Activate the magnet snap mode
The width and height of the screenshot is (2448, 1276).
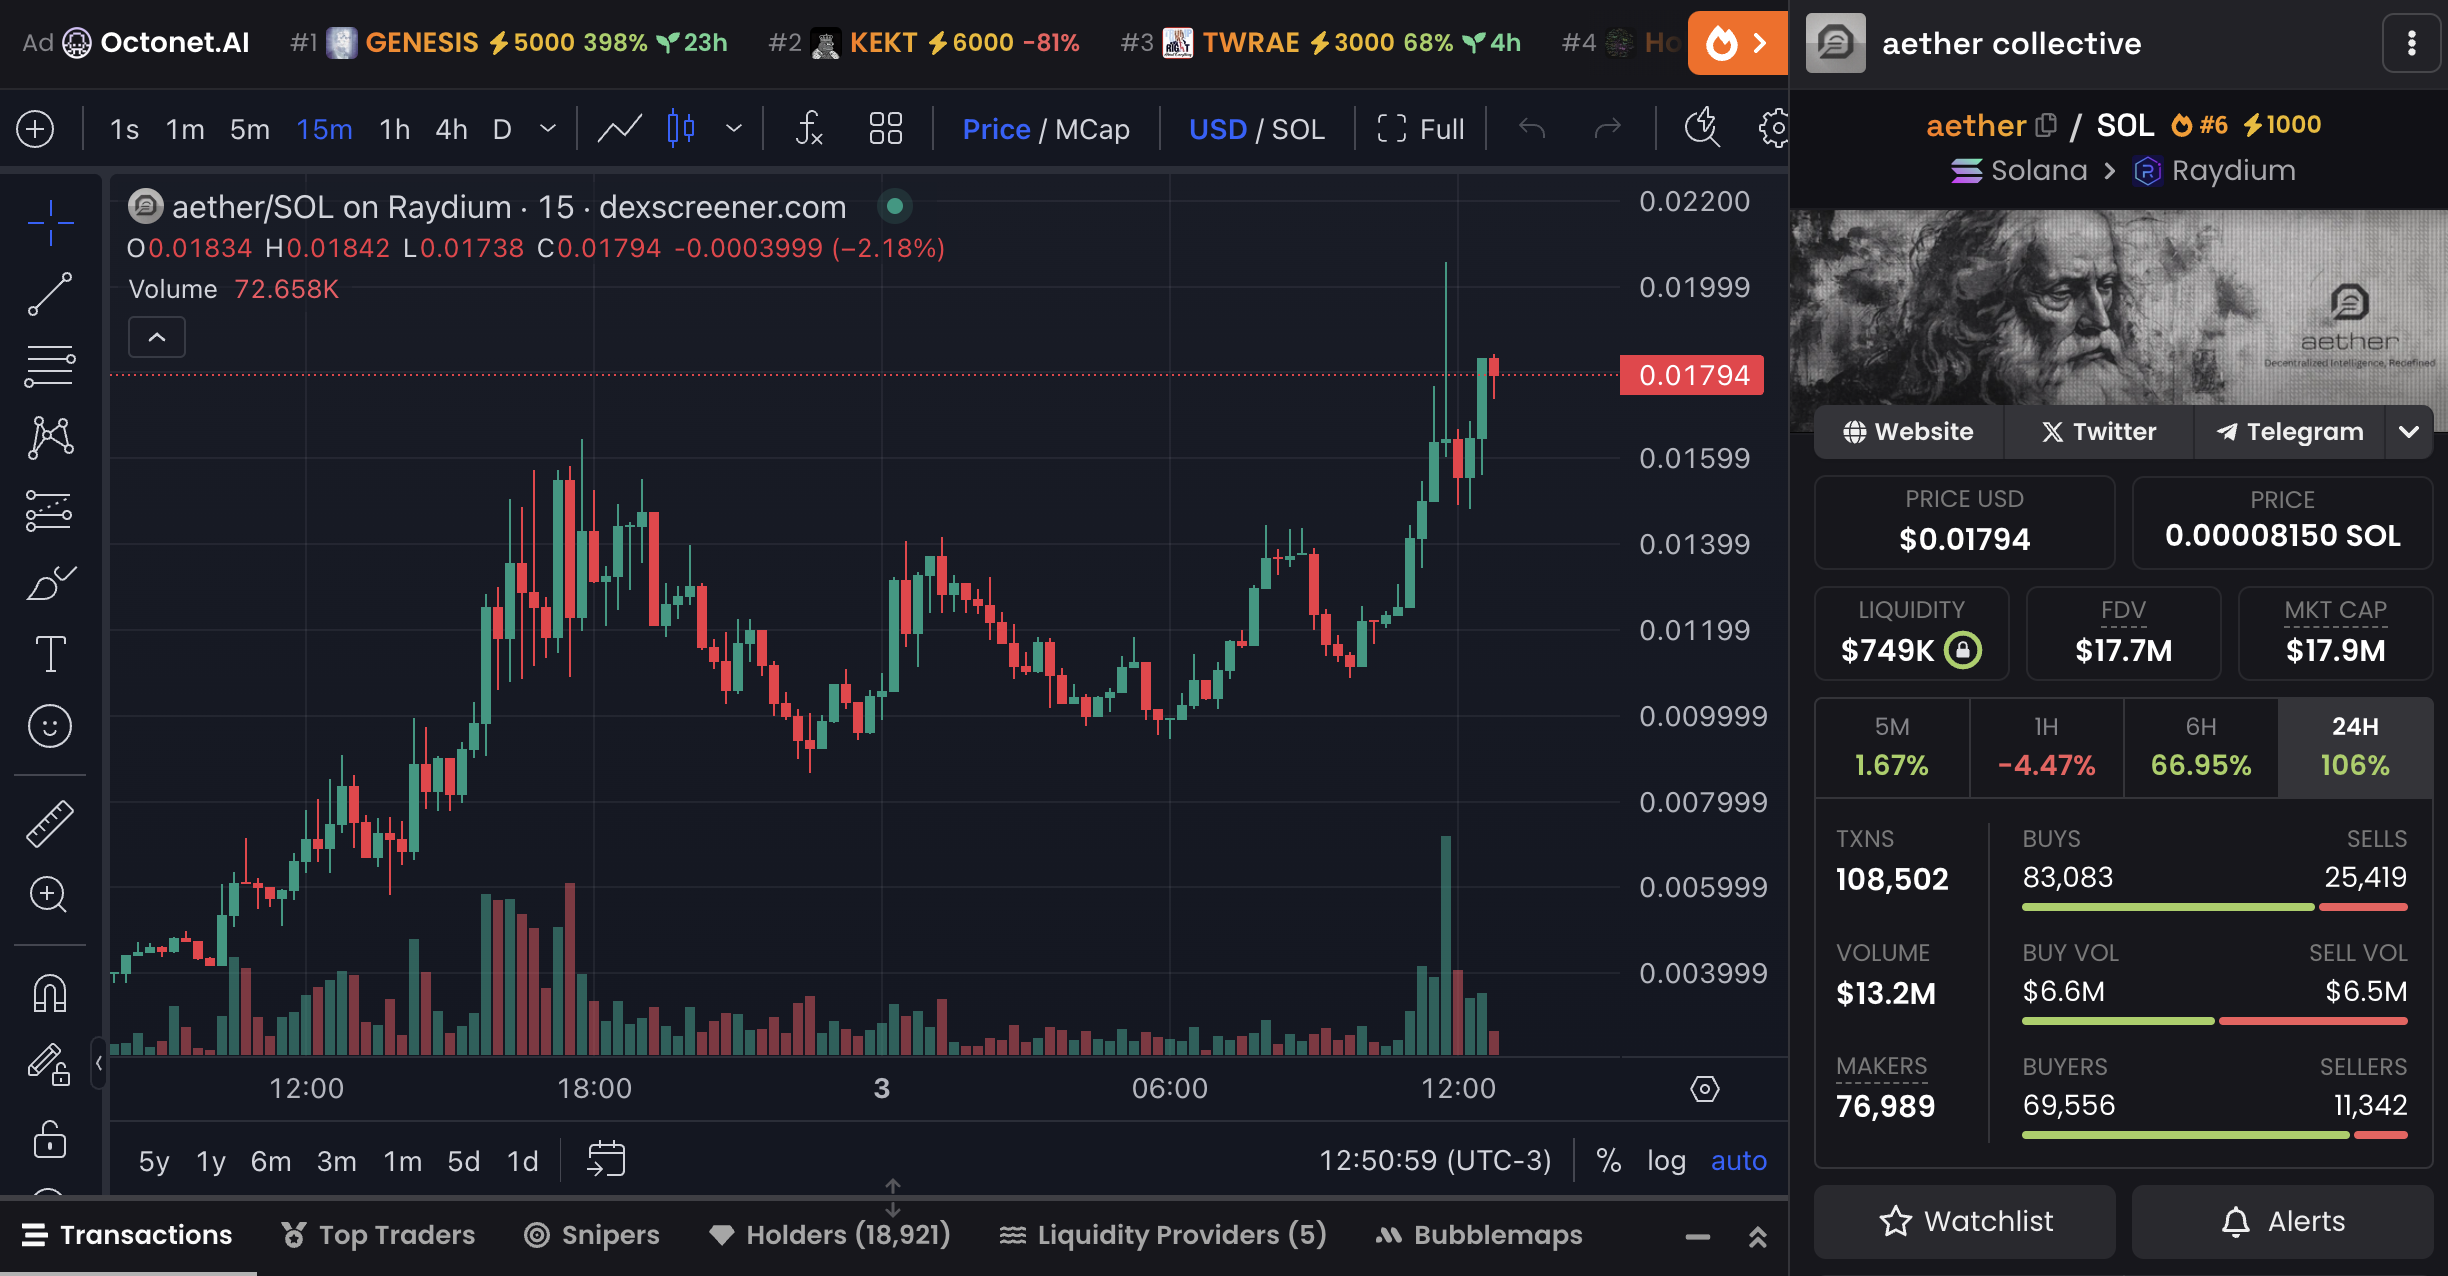coord(50,993)
